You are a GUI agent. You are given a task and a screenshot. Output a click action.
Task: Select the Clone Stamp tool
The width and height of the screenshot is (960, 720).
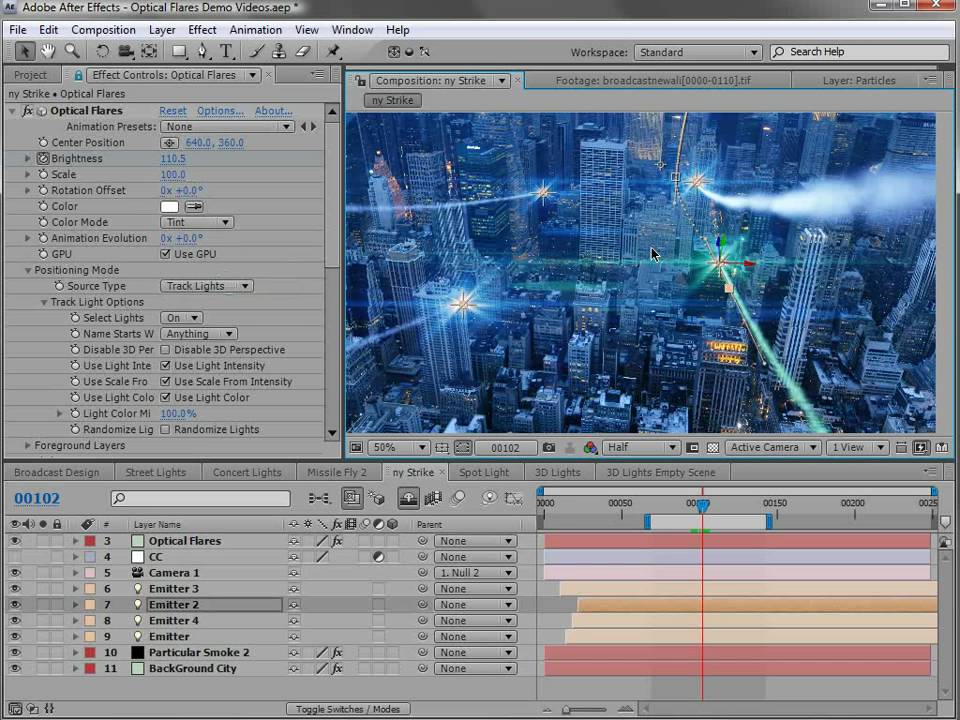(279, 51)
